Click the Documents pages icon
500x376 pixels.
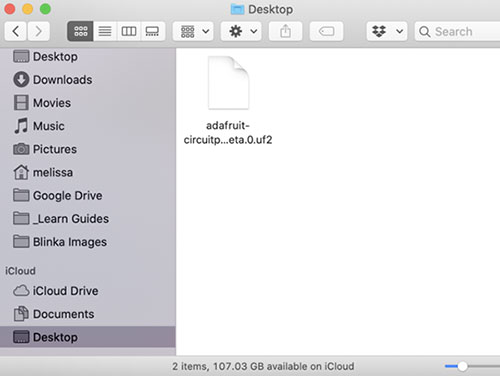[x=21, y=314]
